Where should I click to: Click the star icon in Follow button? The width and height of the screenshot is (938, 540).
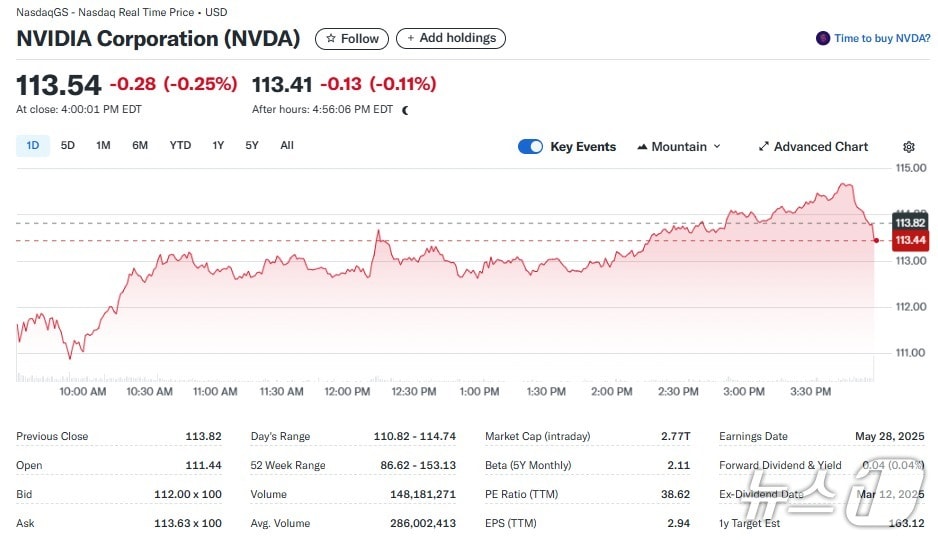point(331,39)
